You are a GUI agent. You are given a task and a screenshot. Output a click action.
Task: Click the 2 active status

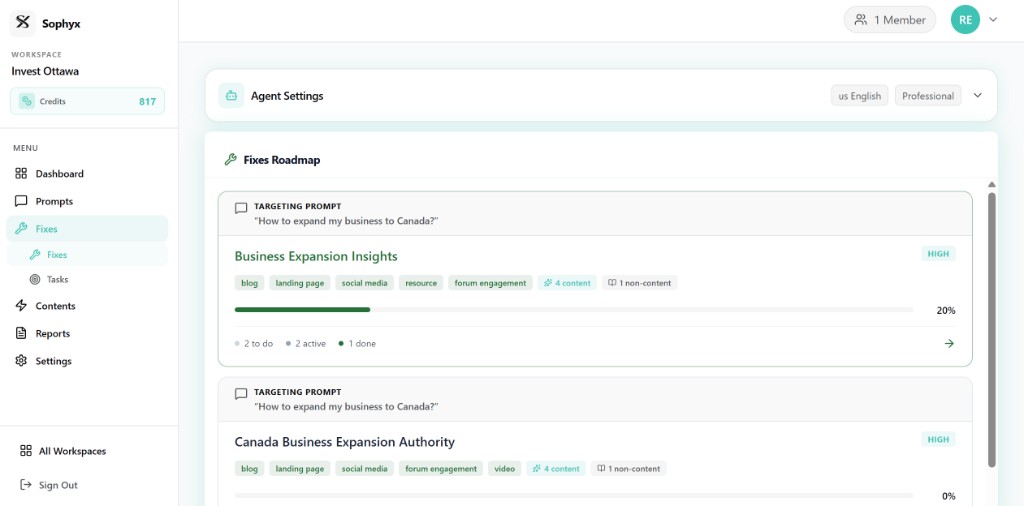point(306,343)
